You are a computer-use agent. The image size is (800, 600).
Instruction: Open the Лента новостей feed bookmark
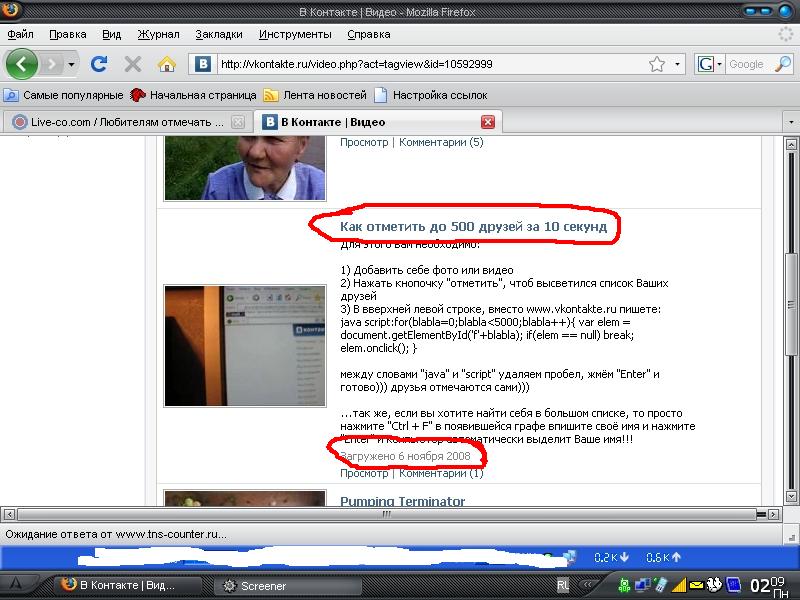point(315,95)
